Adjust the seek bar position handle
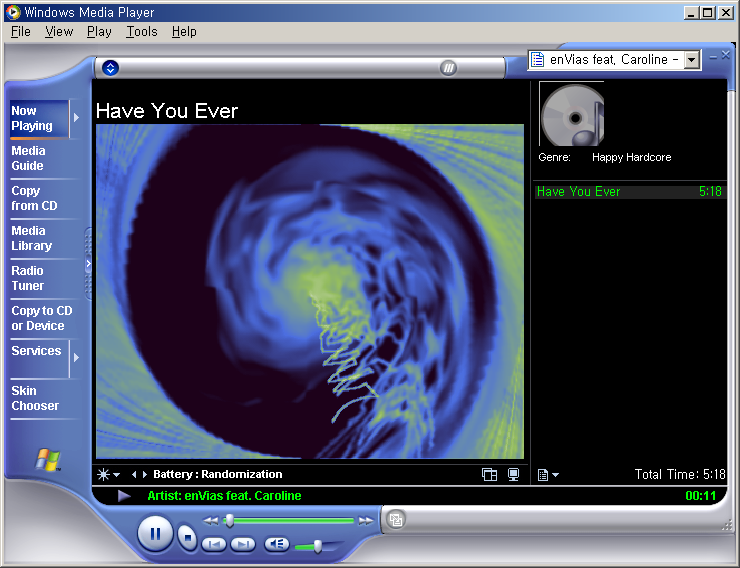This screenshot has width=740, height=568. coord(229,520)
